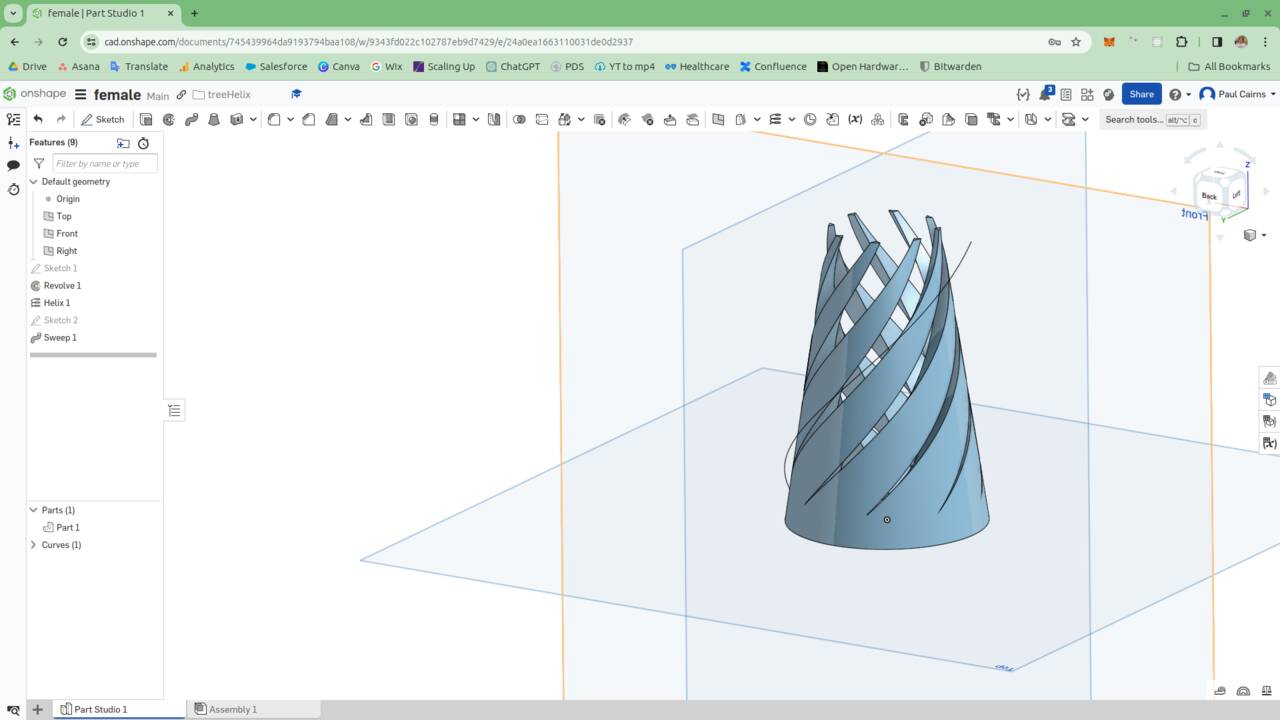
Task: Click the Filter by name or type field
Action: tap(104, 163)
